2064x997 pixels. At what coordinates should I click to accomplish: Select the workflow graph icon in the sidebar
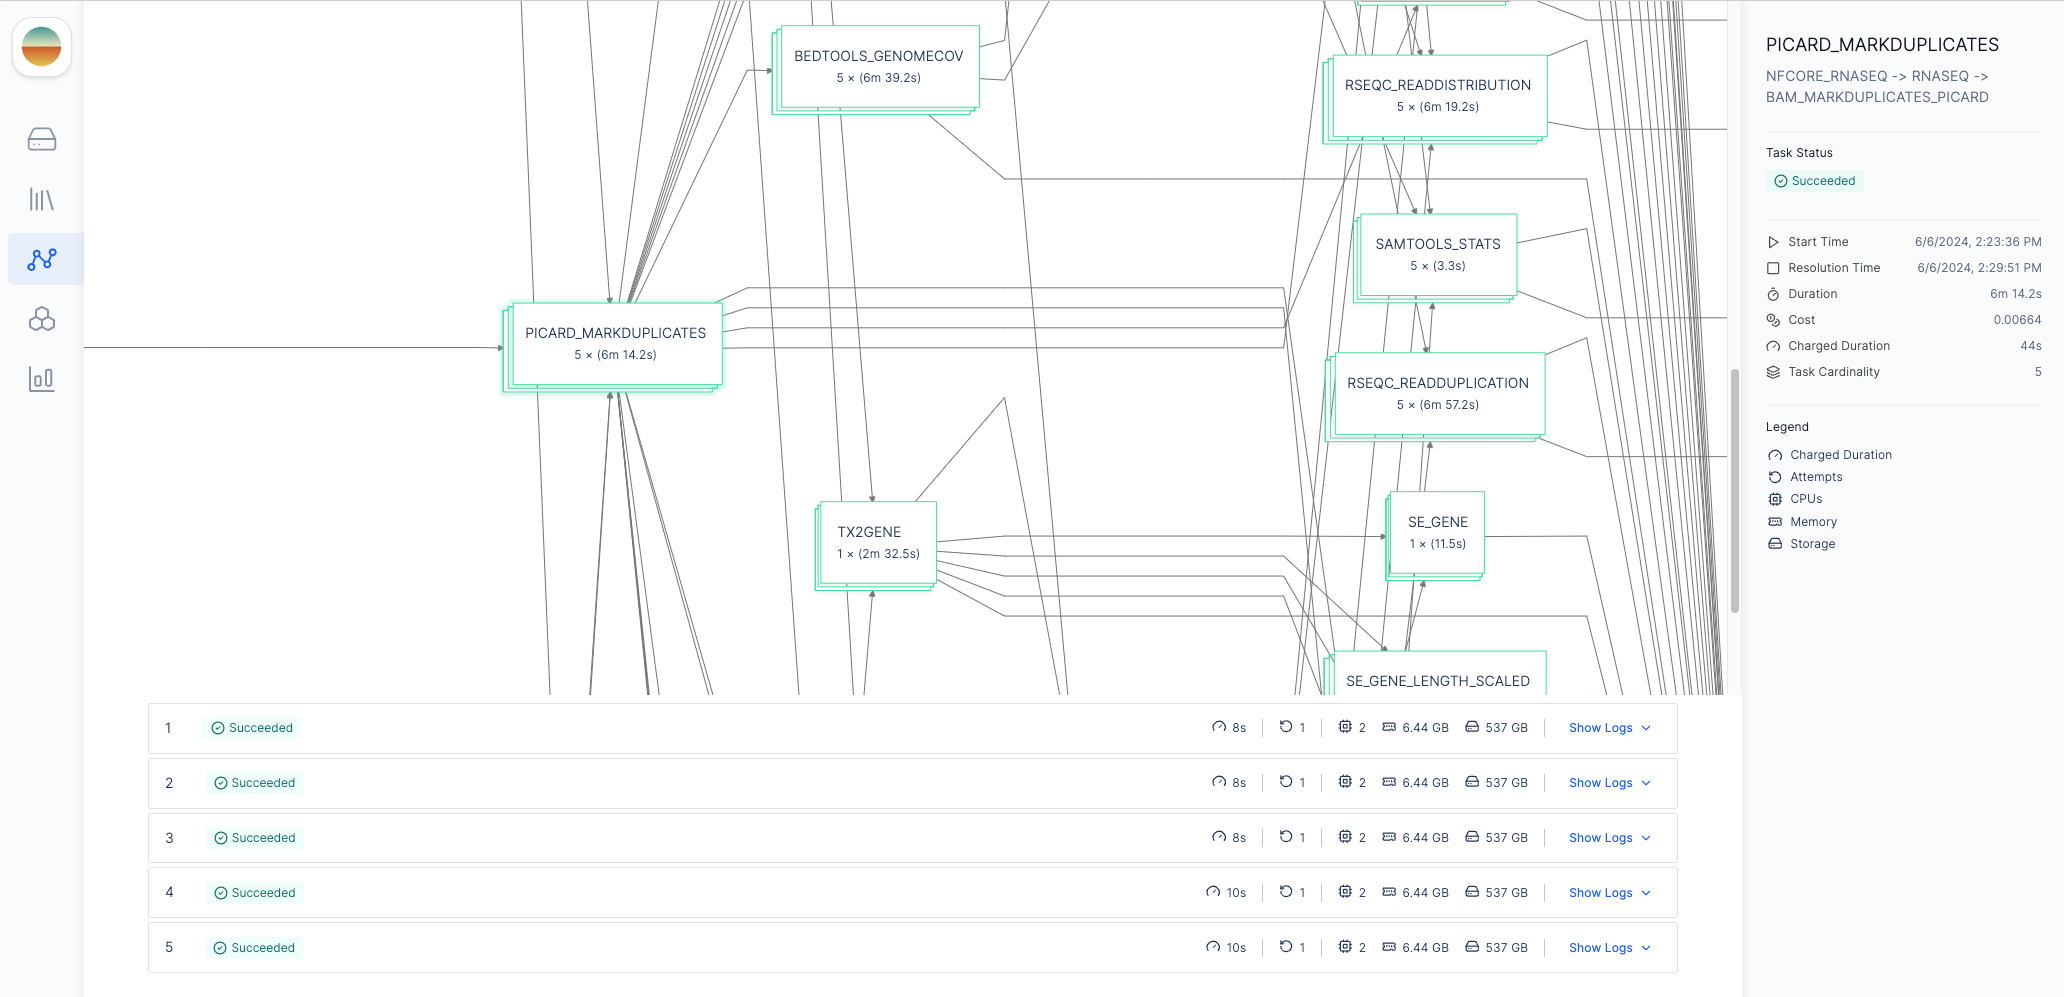pyautogui.click(x=42, y=259)
